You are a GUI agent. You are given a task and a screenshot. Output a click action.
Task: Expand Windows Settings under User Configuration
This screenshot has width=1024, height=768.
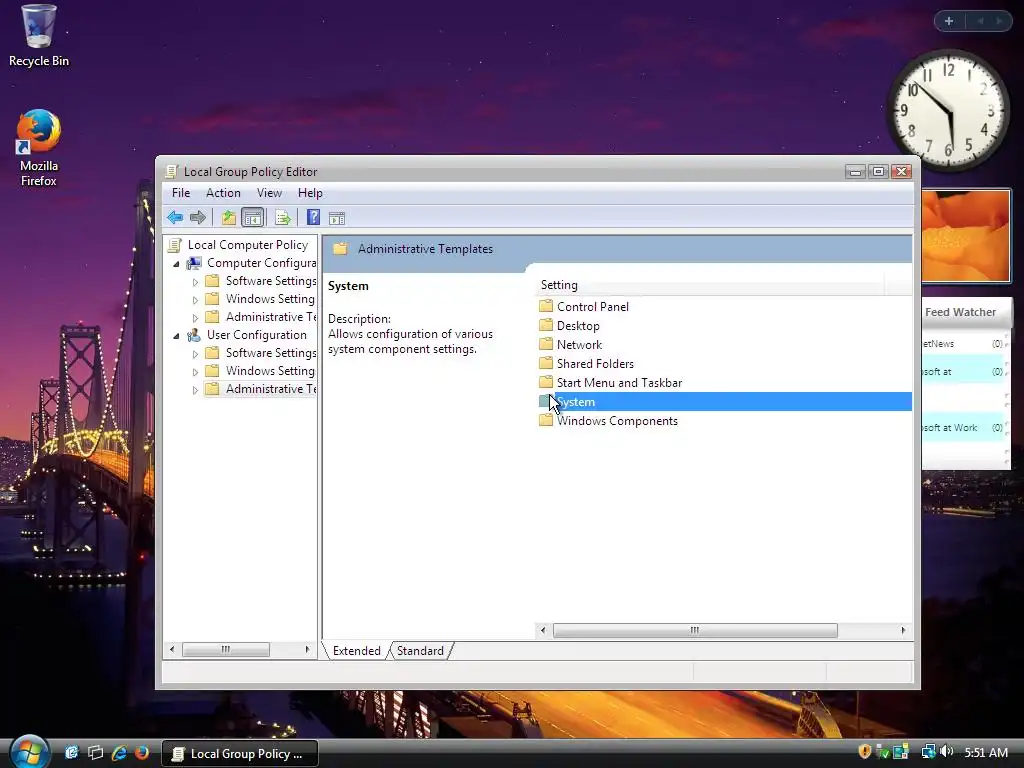[x=195, y=372]
